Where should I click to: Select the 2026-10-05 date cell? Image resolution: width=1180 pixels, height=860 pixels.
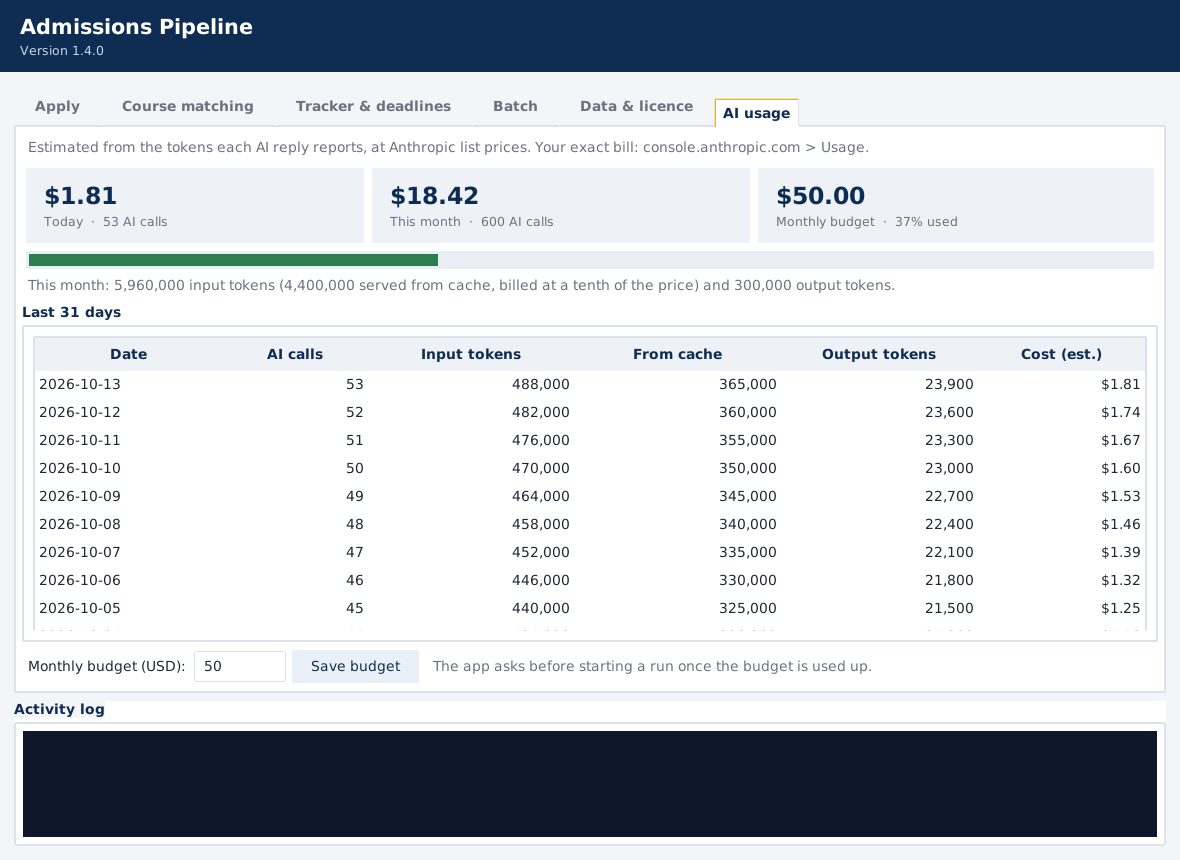pyautogui.click(x=80, y=608)
